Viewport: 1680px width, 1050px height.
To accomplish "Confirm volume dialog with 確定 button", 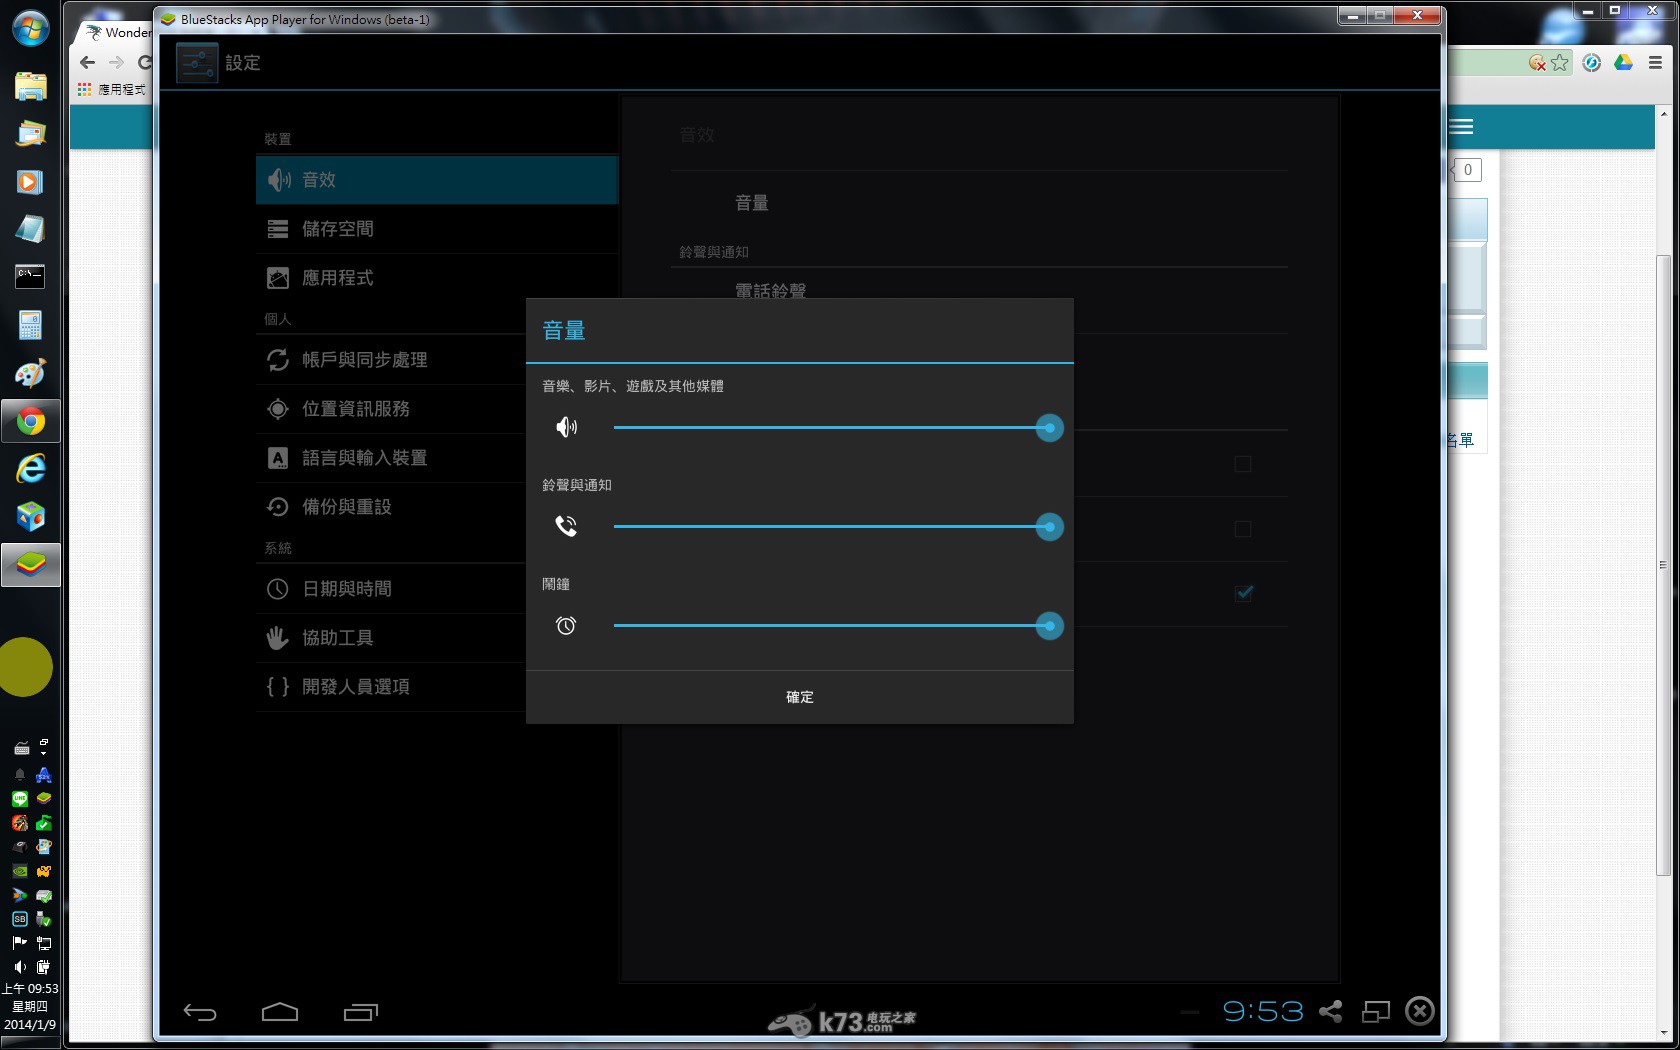I will click(800, 697).
